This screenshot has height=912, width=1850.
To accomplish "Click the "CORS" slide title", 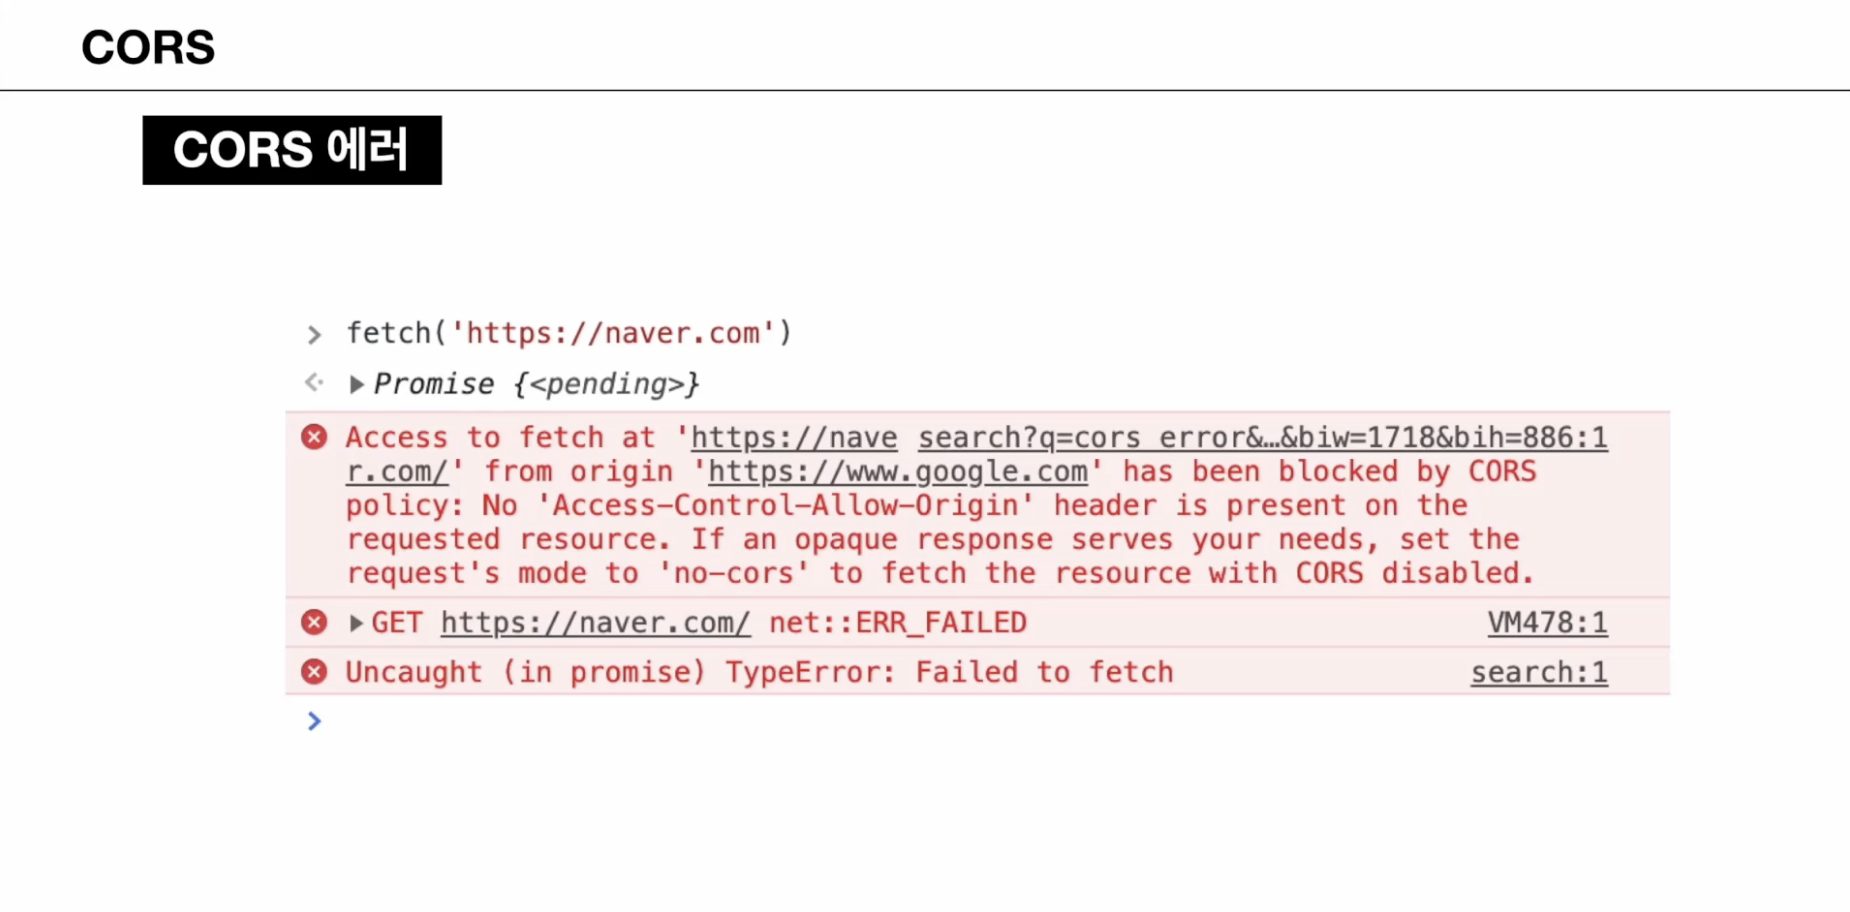I will tap(148, 47).
